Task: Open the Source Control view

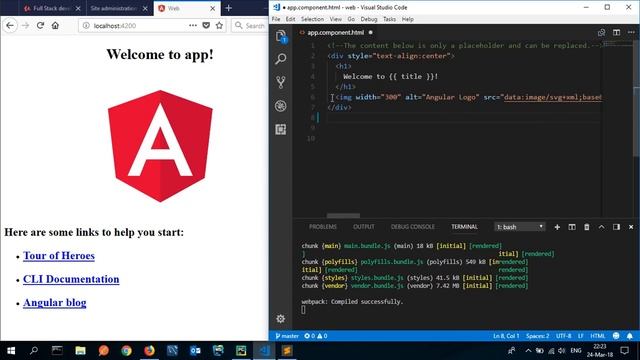Action: [281, 82]
